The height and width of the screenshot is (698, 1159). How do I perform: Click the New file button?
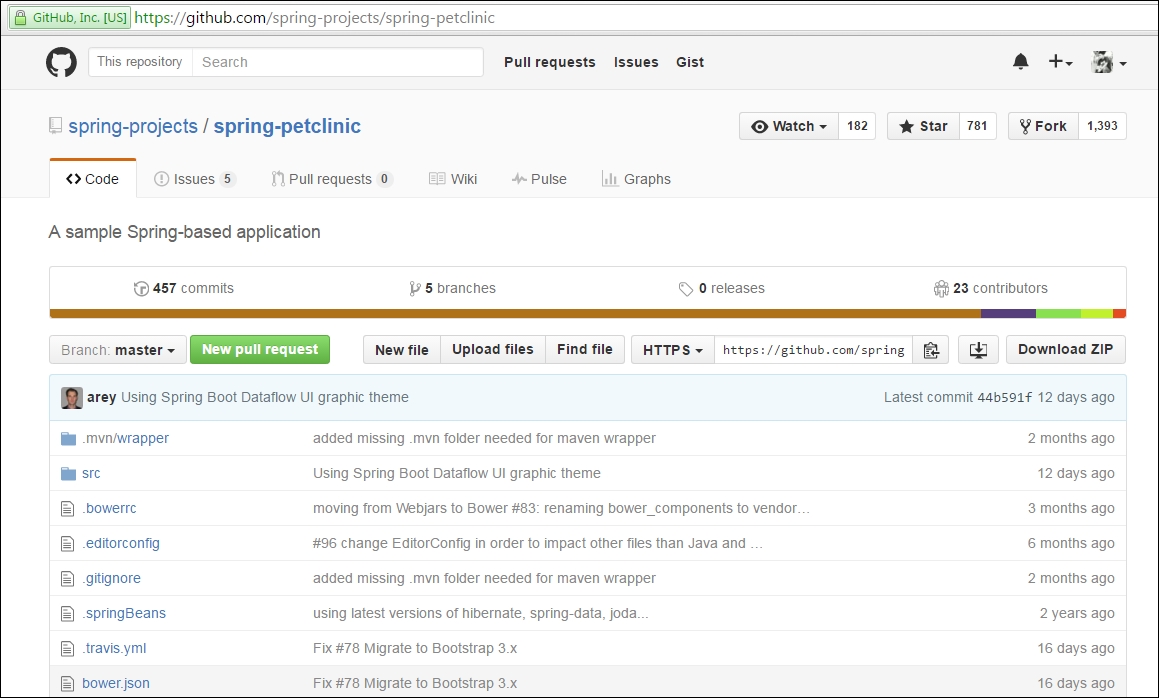[401, 350]
